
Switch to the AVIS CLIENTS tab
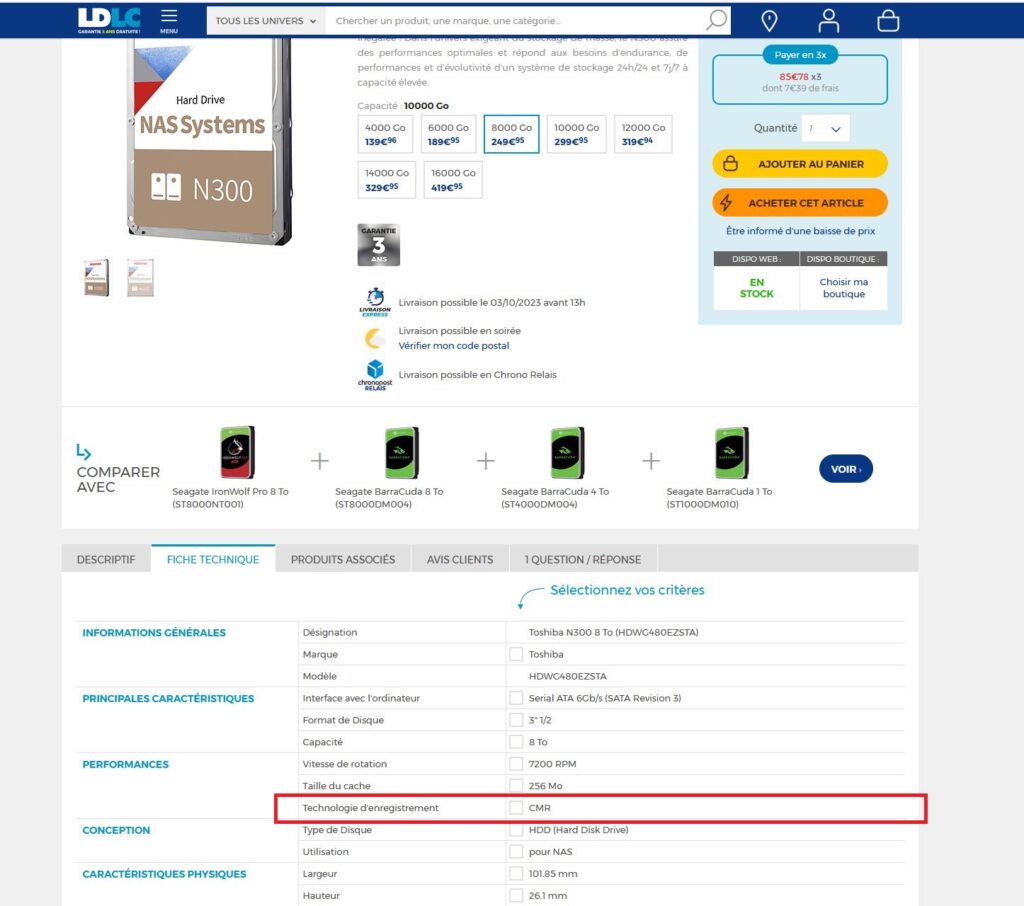pyautogui.click(x=460, y=559)
